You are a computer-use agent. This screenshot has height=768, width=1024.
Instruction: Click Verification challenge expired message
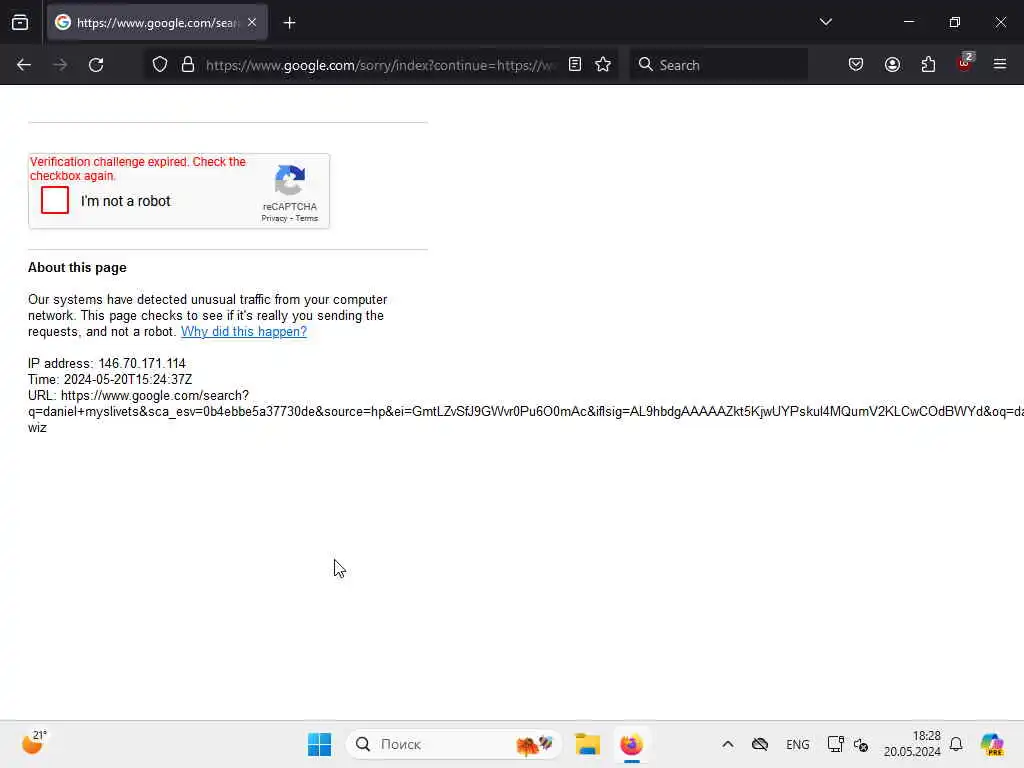click(x=138, y=168)
